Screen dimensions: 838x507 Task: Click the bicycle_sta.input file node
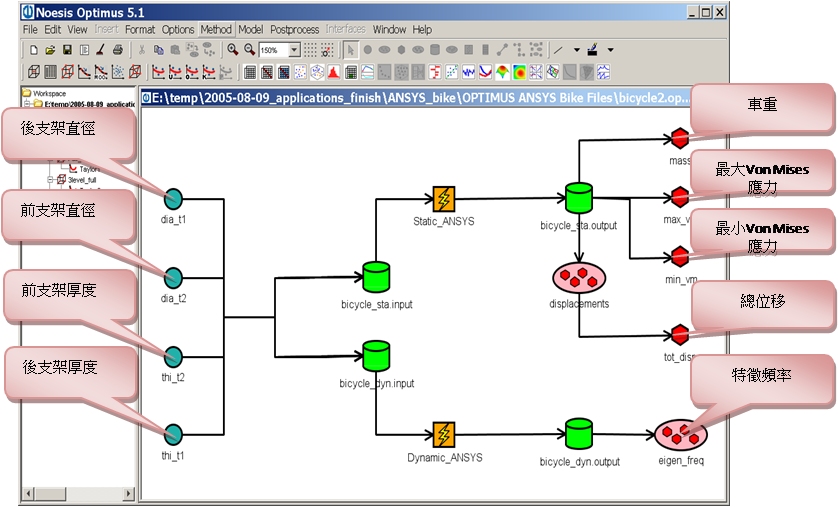[376, 277]
